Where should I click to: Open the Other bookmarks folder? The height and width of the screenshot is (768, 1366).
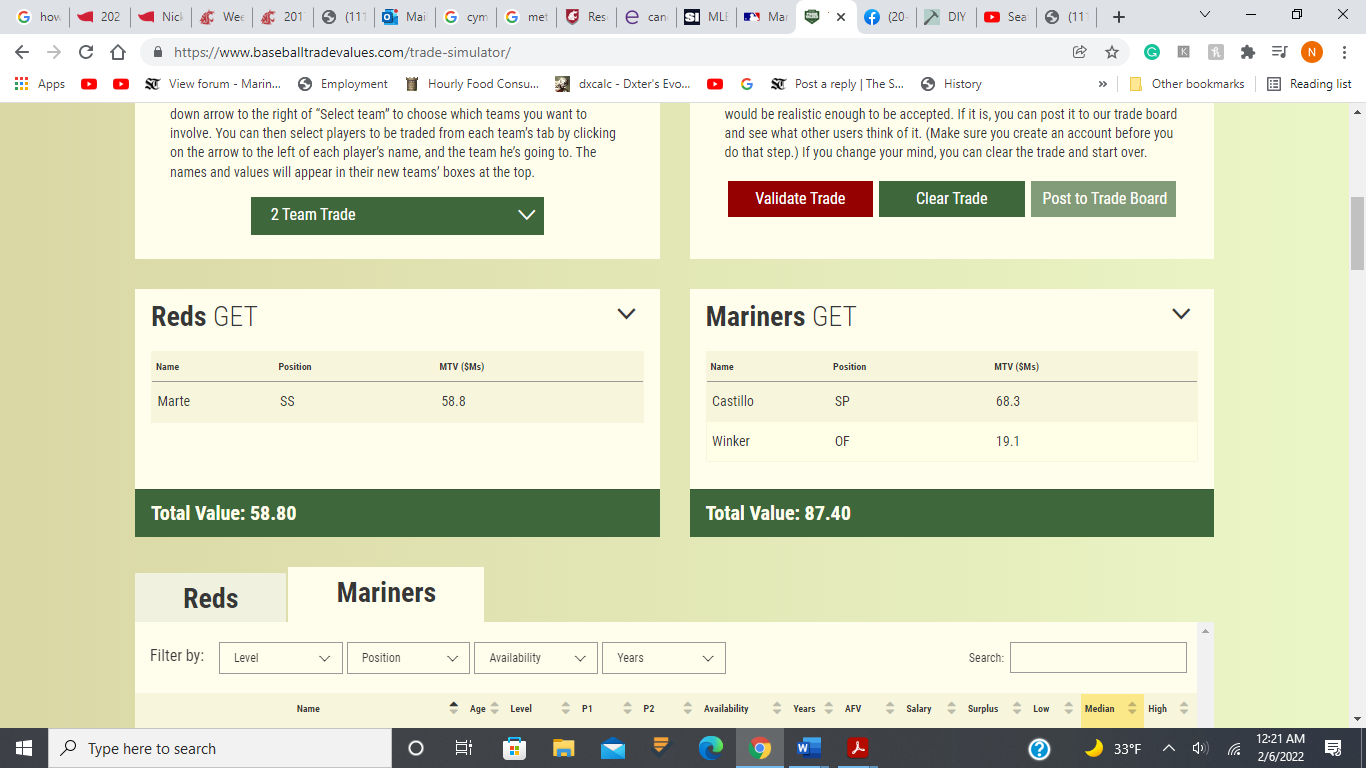coord(1189,84)
